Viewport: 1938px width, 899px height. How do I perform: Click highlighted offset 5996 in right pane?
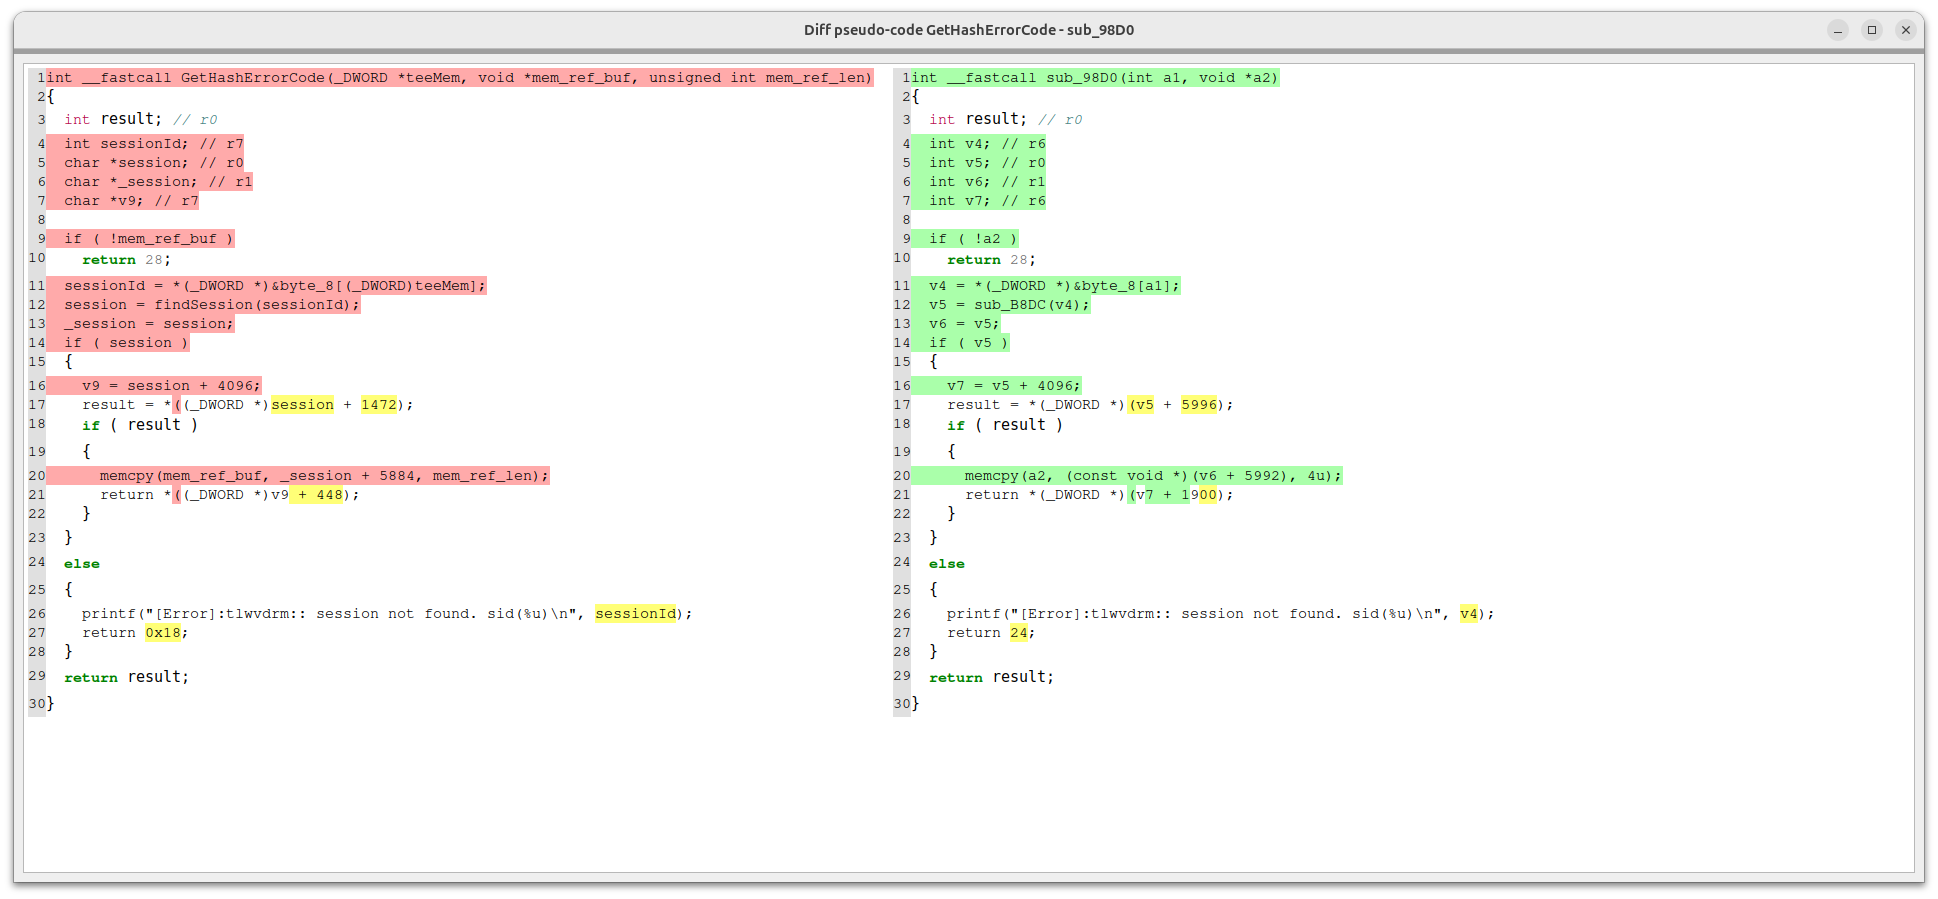1199,405
